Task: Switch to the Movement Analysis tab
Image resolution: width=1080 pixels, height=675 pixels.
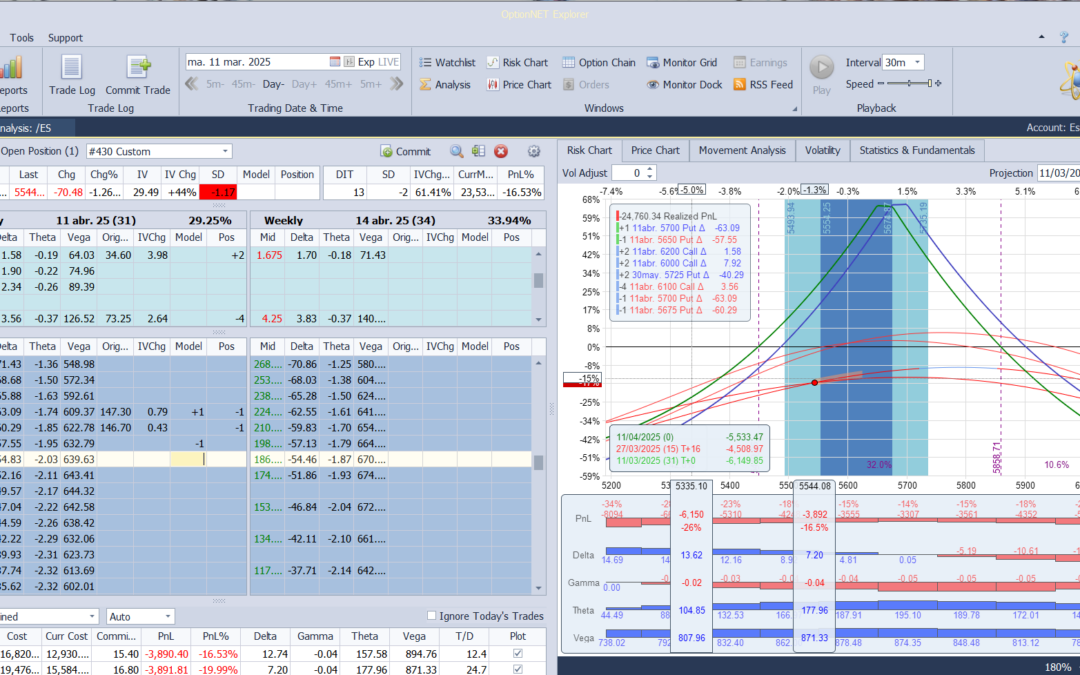Action: pos(742,150)
